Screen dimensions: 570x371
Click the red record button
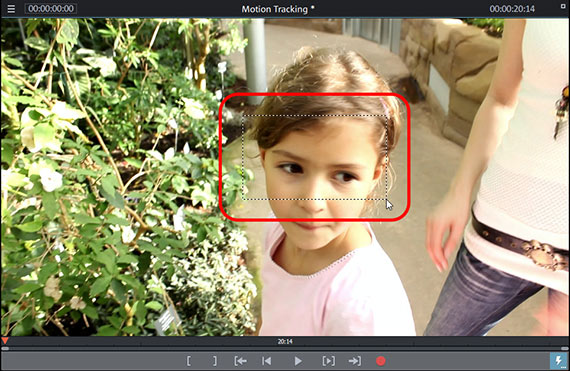381,361
